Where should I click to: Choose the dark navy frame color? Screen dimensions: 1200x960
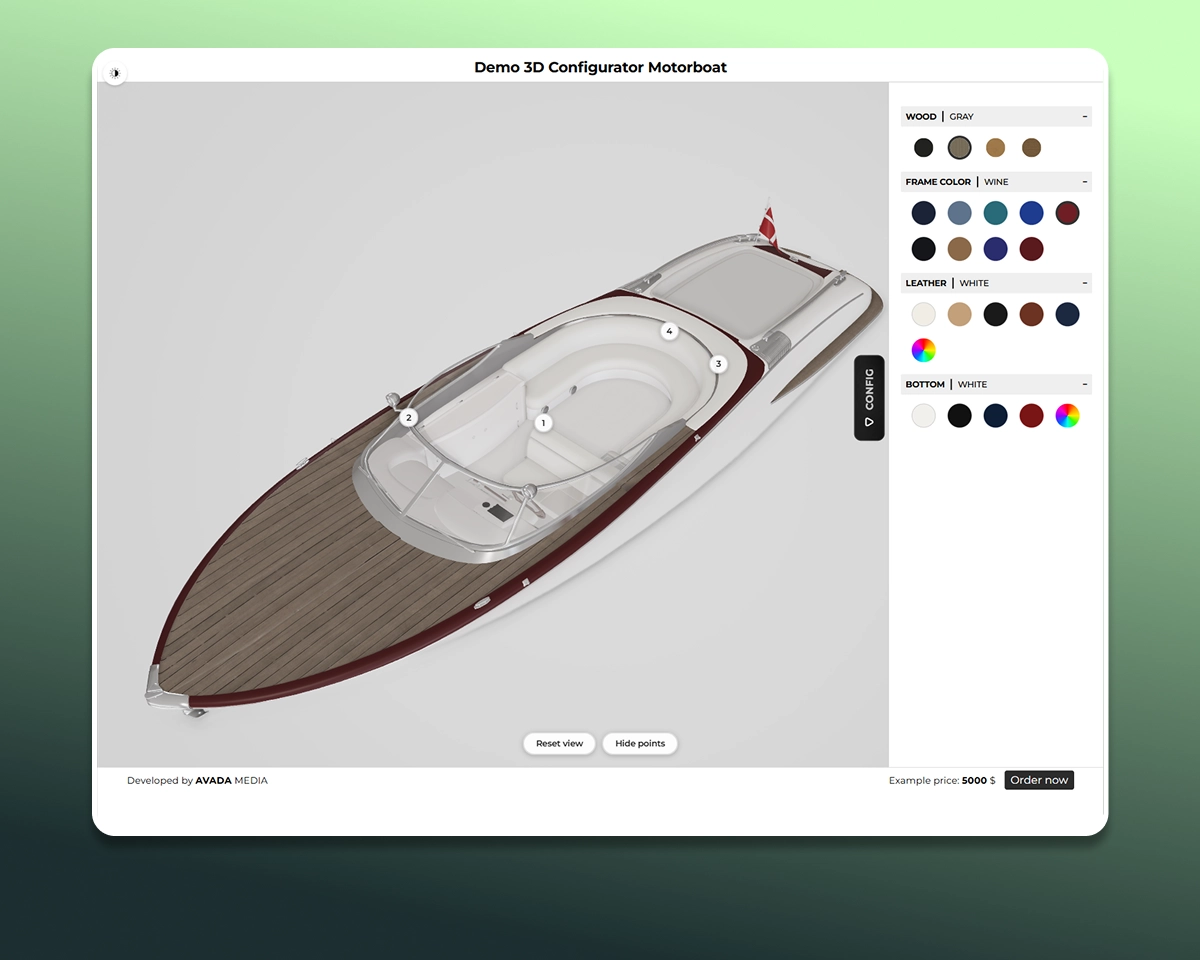(x=924, y=213)
